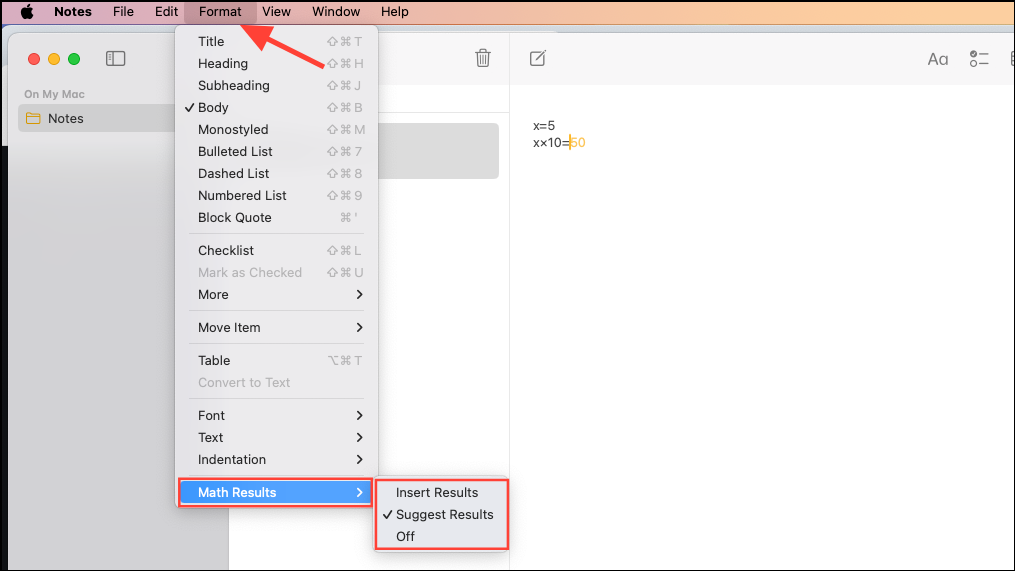
Task: Create a new note with the compose icon
Action: click(537, 58)
